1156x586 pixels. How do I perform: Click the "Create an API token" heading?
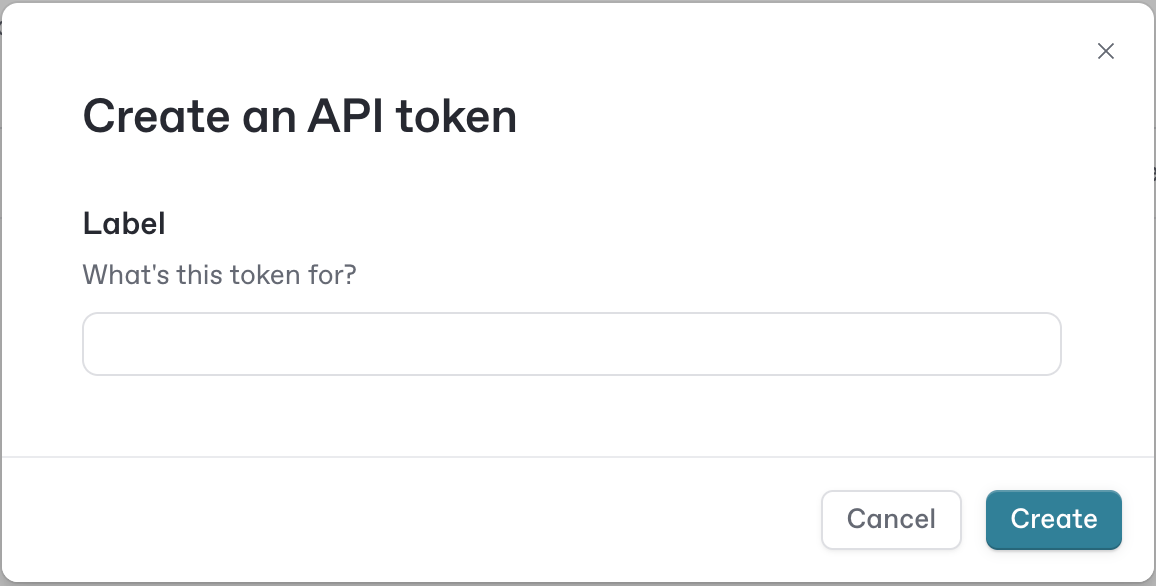pyautogui.click(x=299, y=117)
